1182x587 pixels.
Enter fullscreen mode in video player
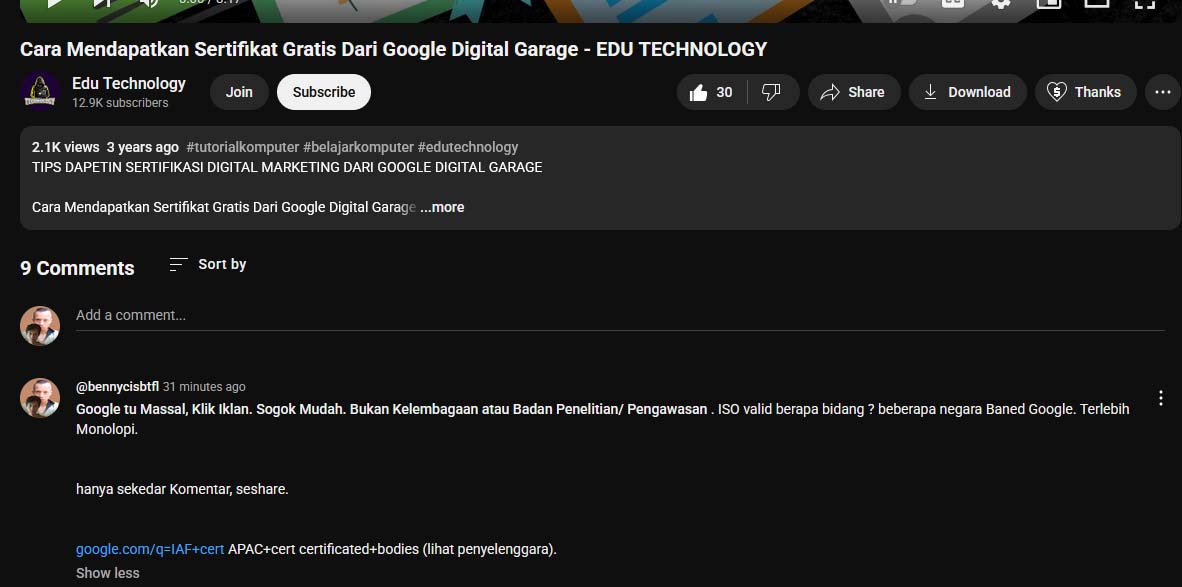point(1144,3)
